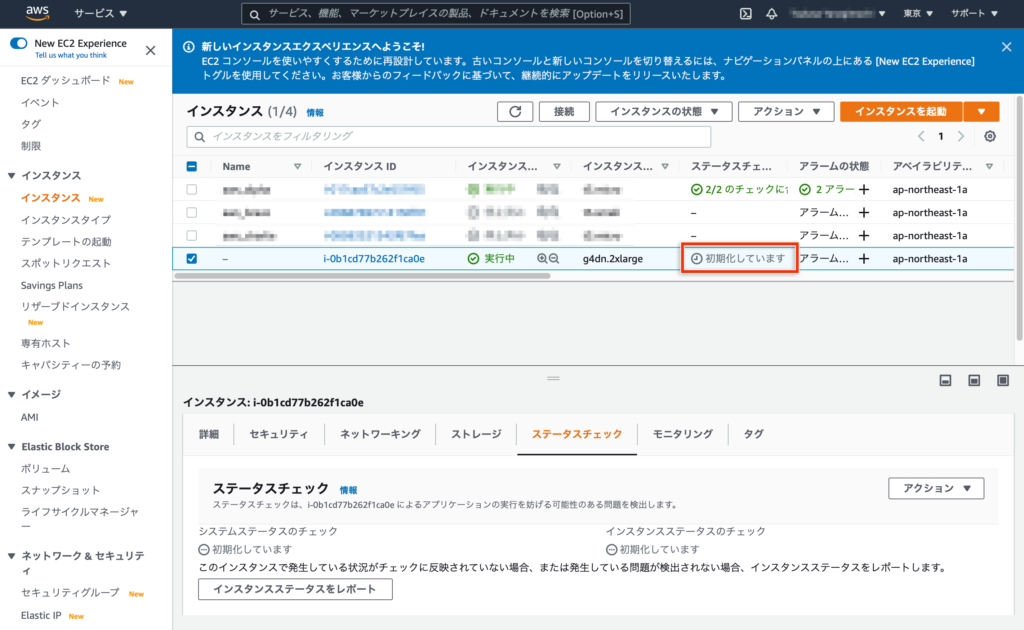This screenshot has width=1024, height=630.
Task: Dismiss the new instance experience banner
Action: click(1006, 47)
